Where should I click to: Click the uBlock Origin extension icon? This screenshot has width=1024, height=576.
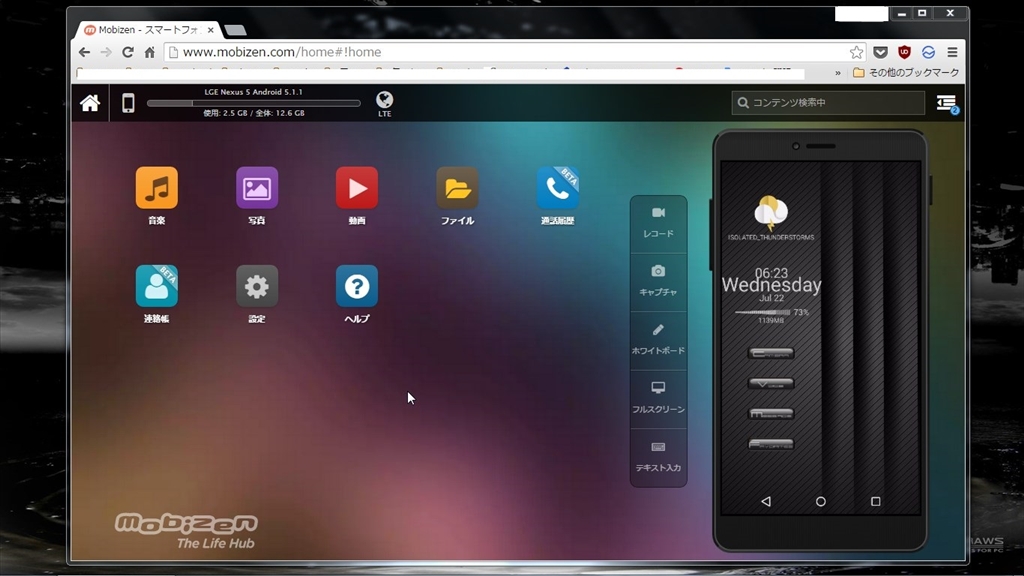tap(904, 52)
